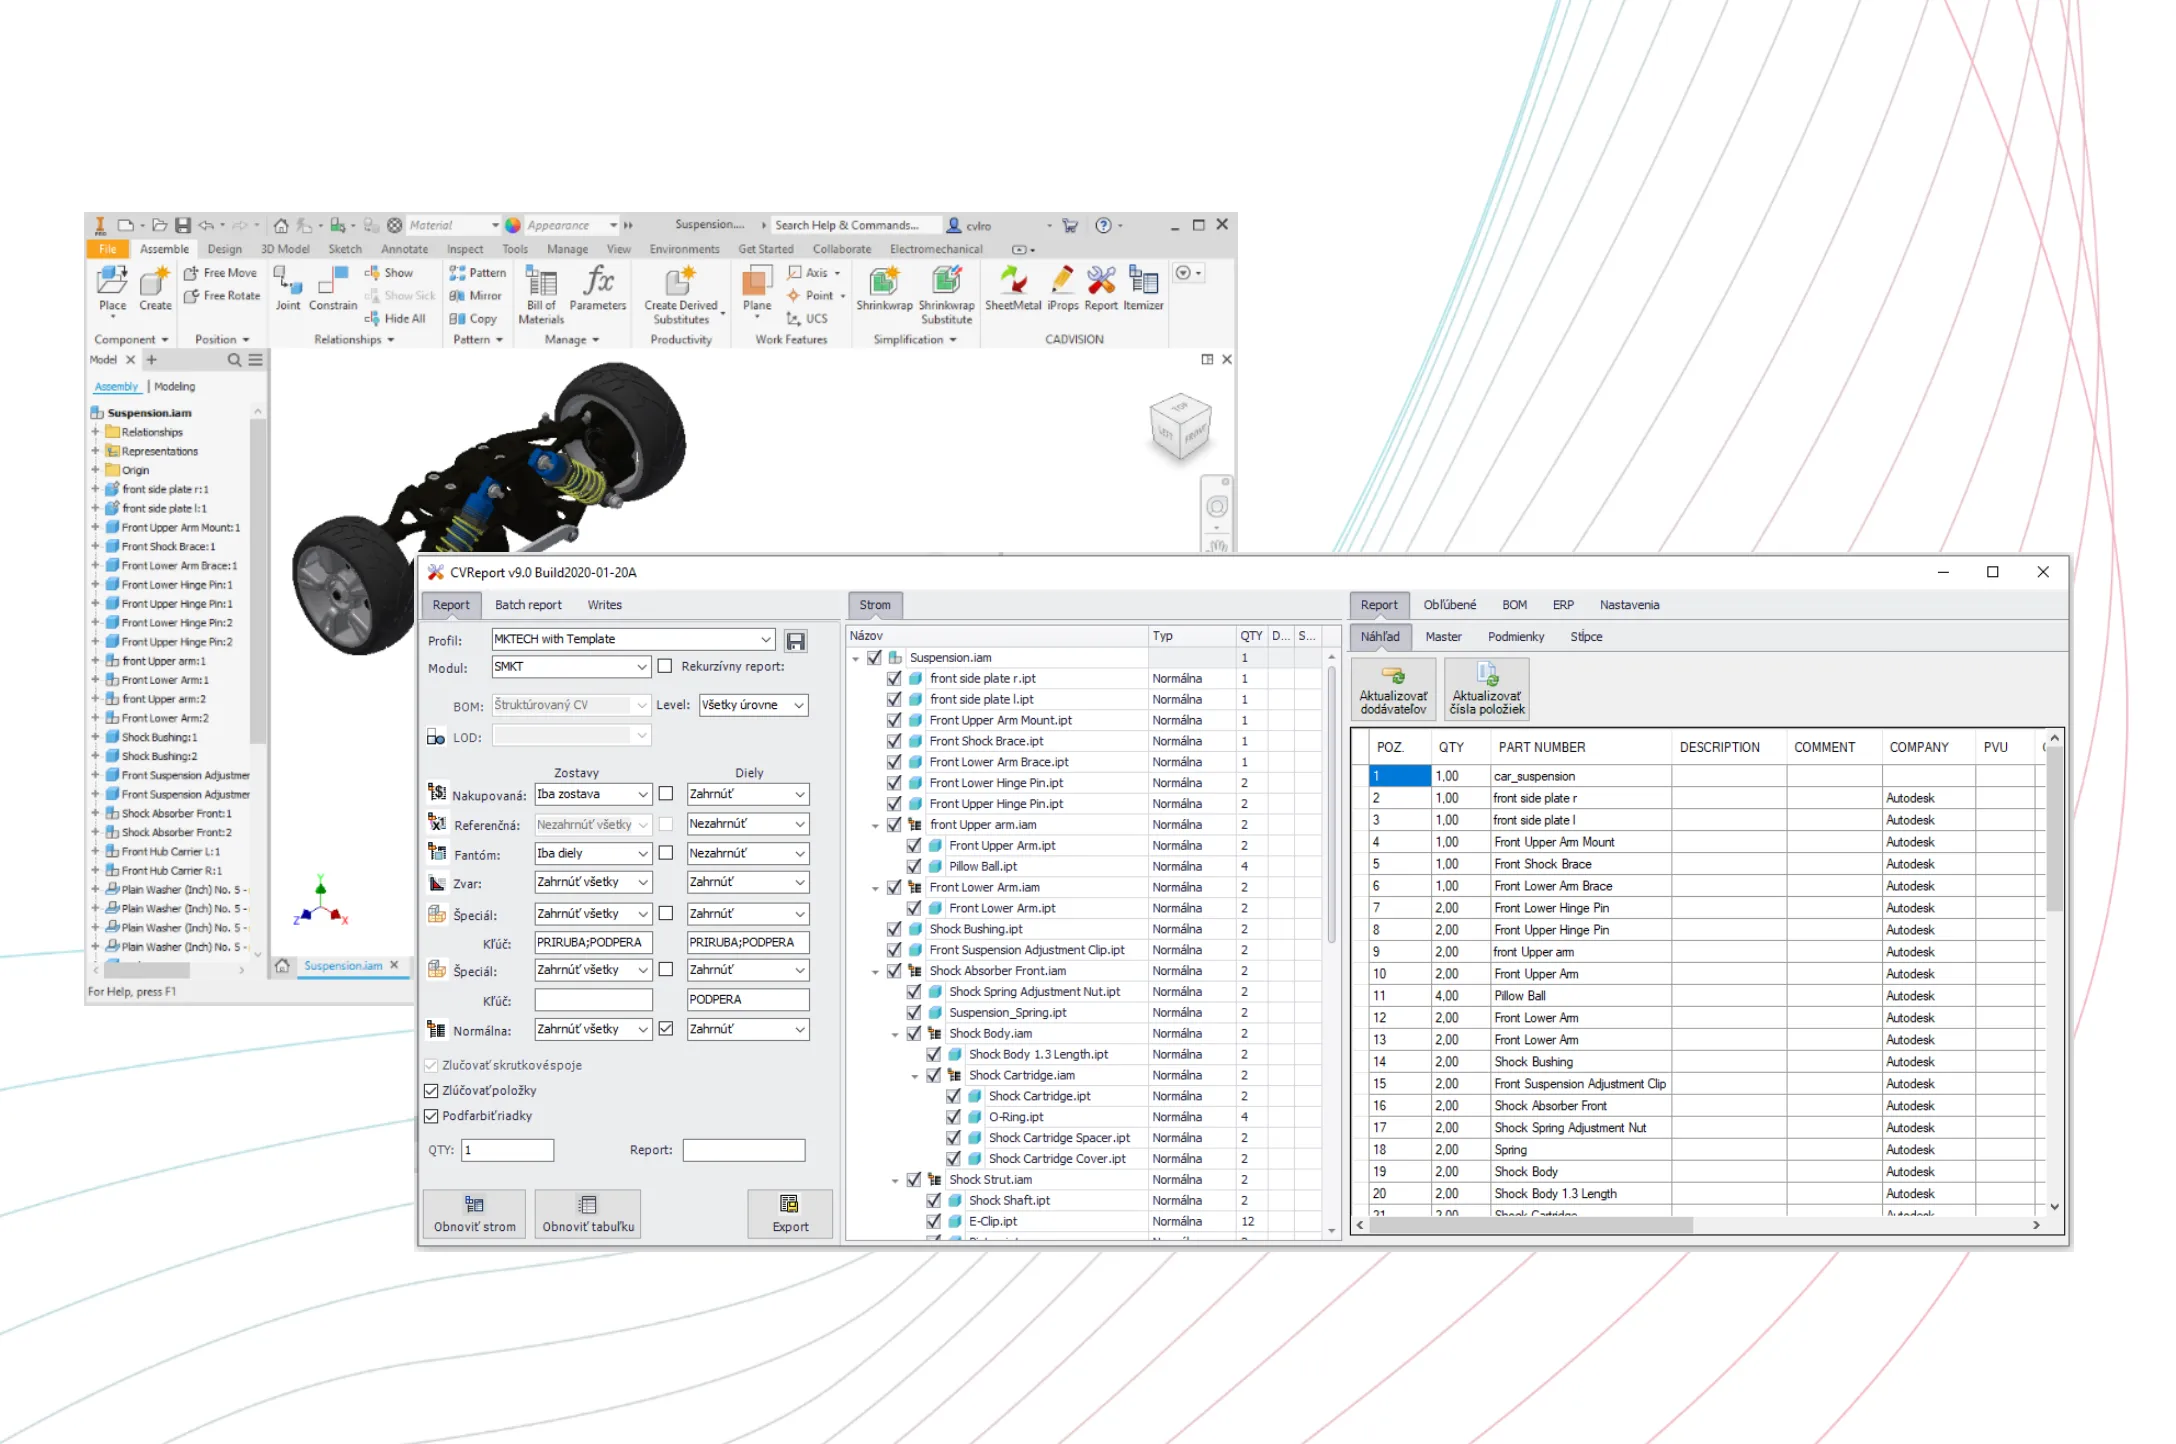This screenshot has width=2176, height=1444.
Task: Click the Obnoviť strom button
Action: (475, 1214)
